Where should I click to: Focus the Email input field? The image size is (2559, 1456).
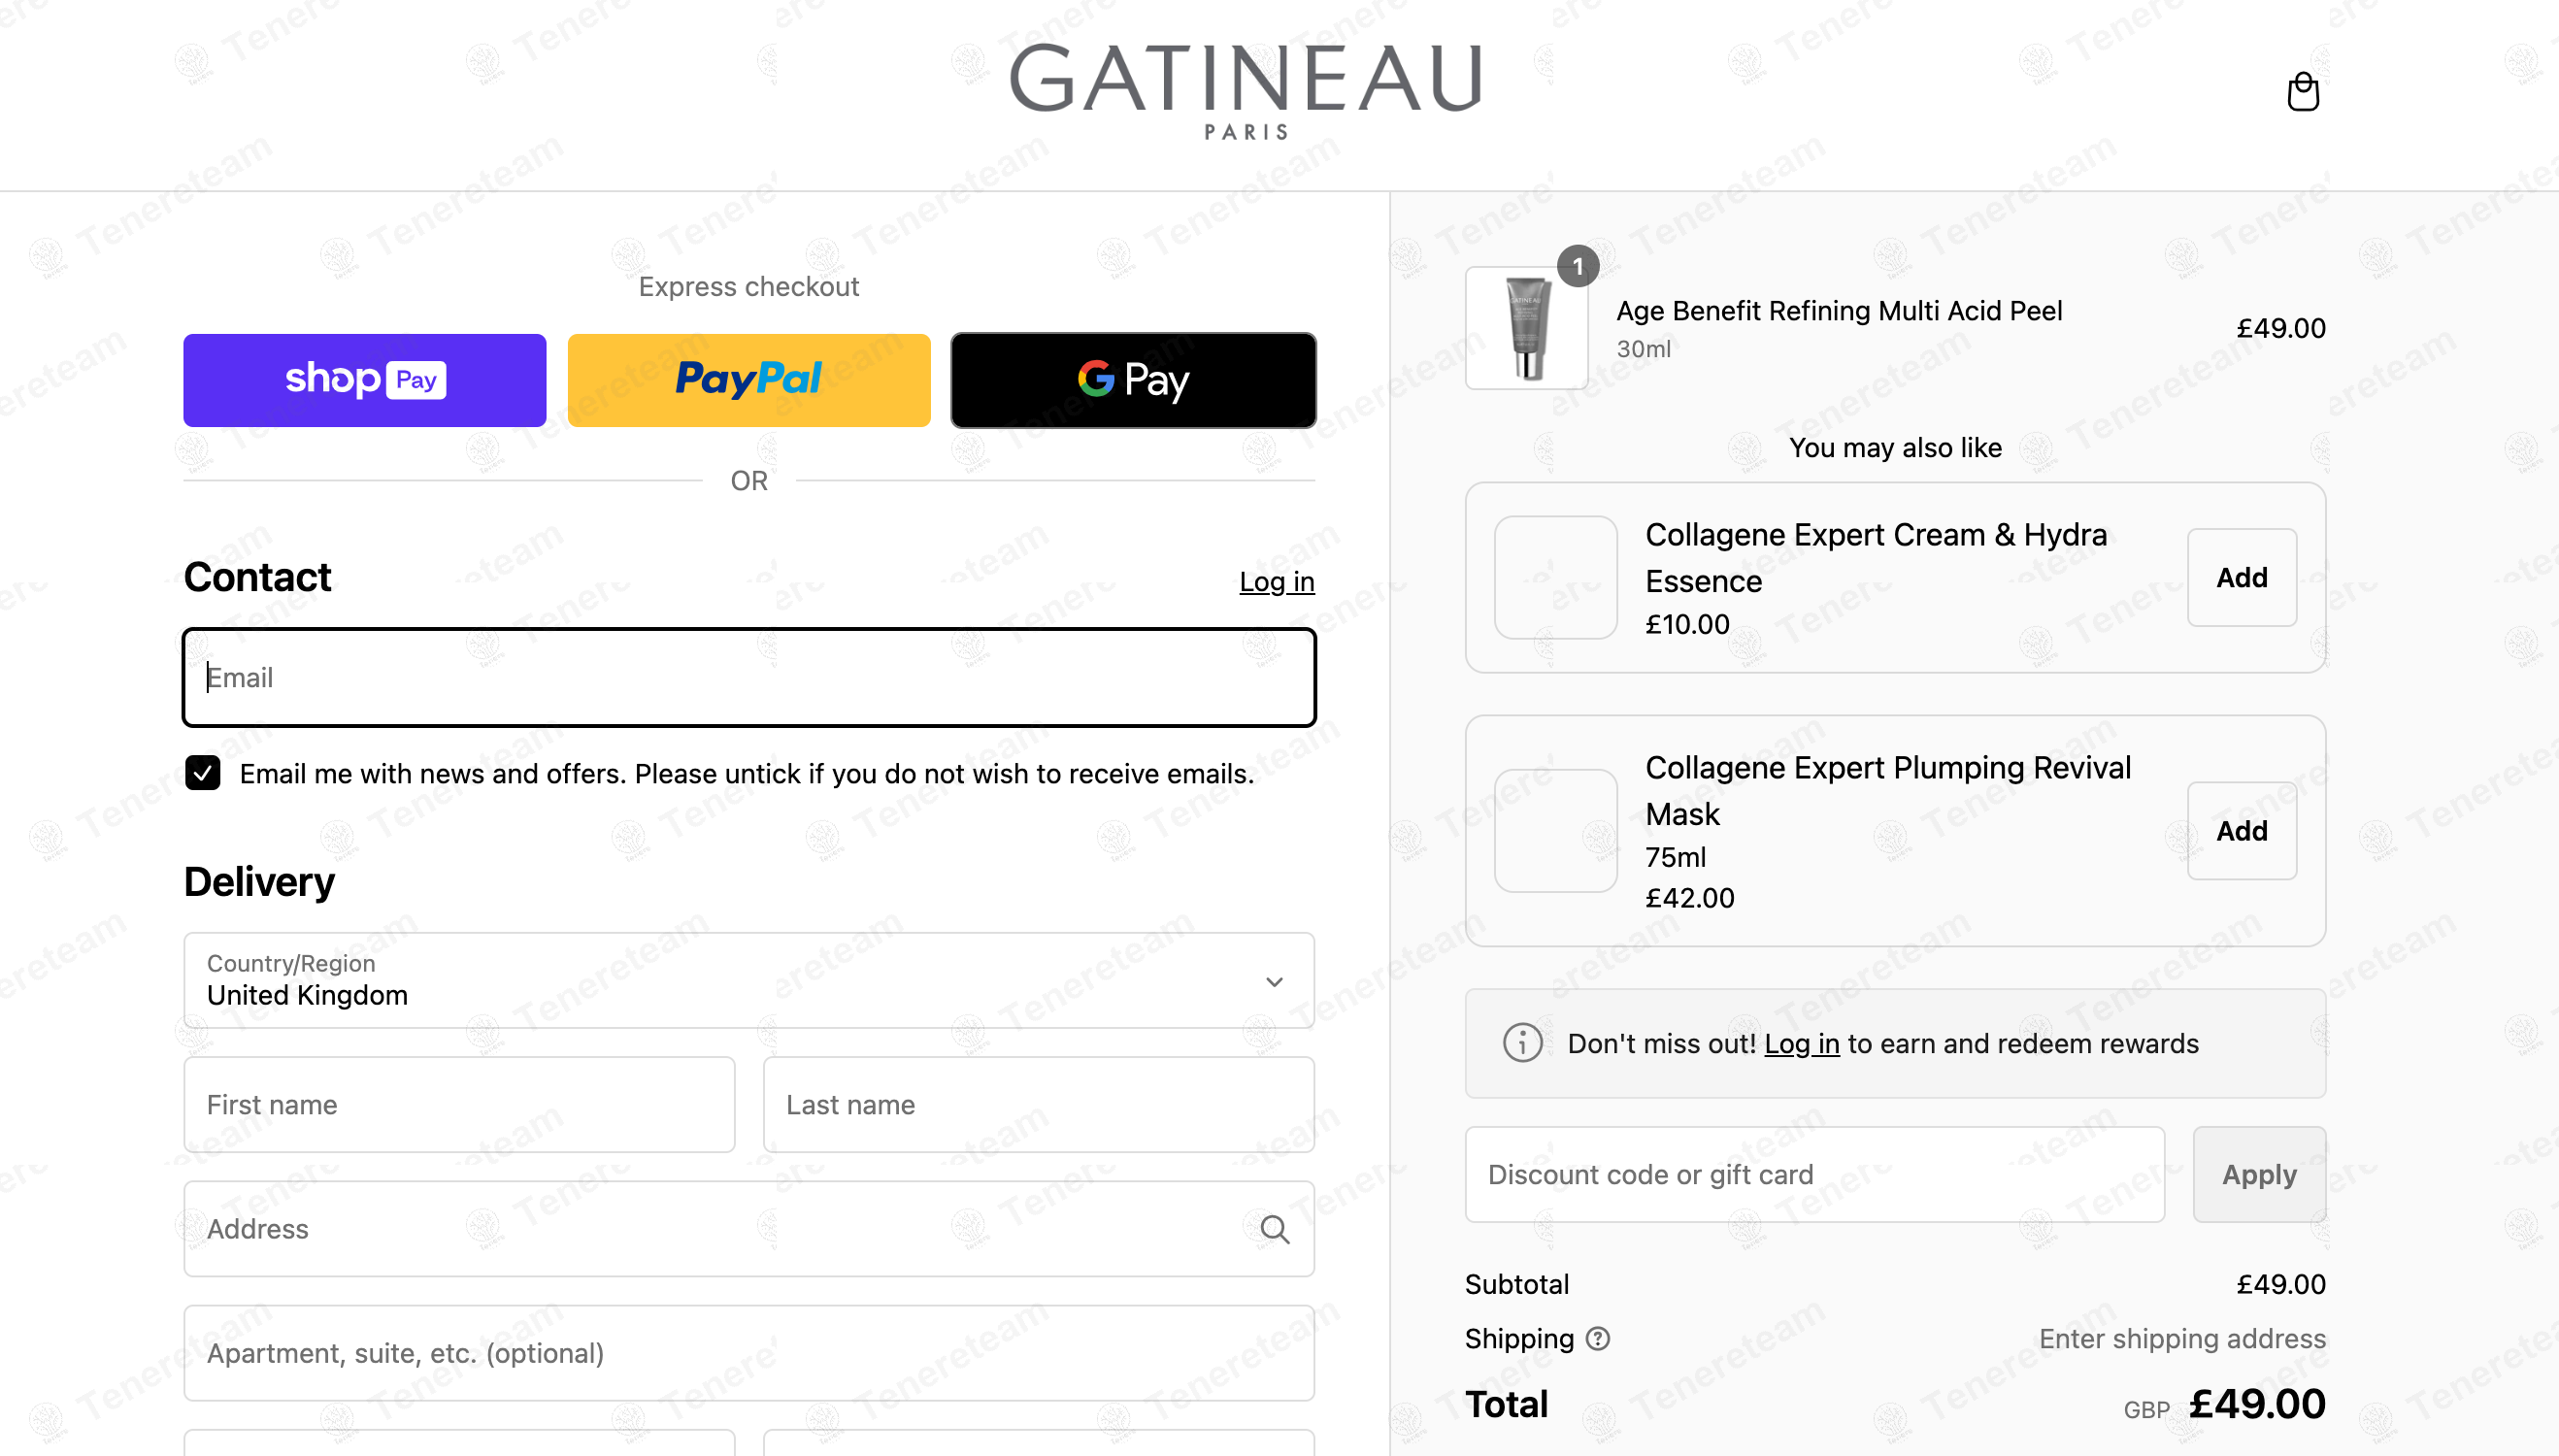(x=749, y=677)
